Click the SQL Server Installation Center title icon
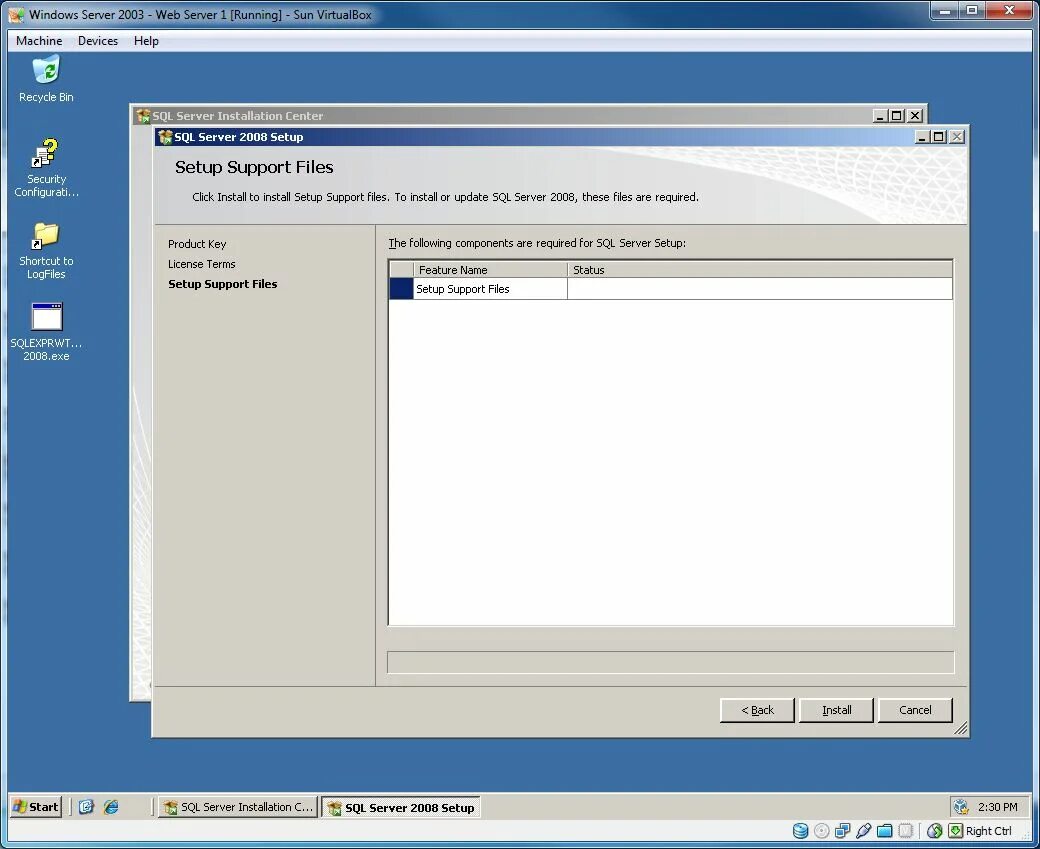The width and height of the screenshot is (1040, 849). click(143, 115)
